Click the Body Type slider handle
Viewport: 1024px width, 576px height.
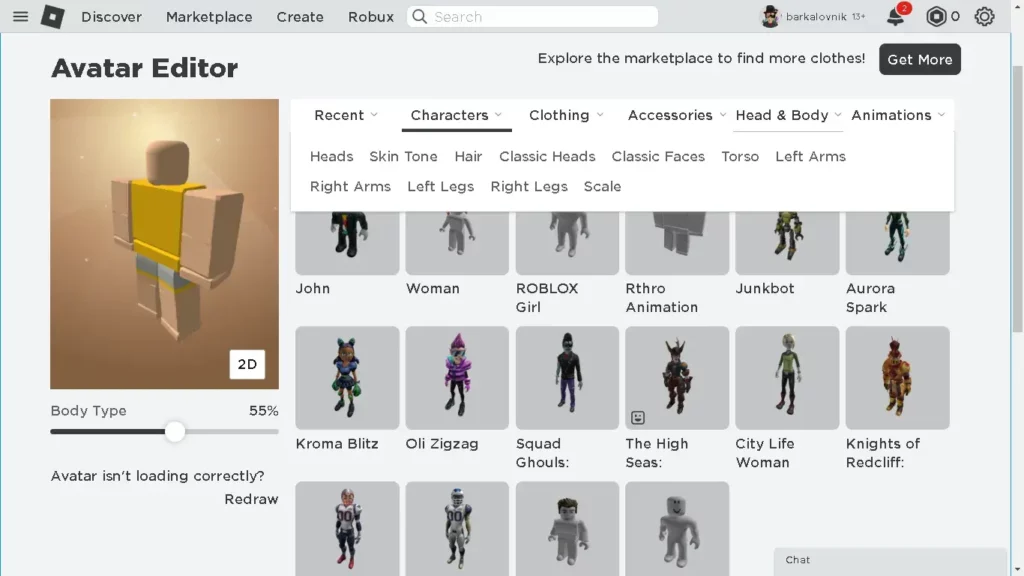pos(175,431)
